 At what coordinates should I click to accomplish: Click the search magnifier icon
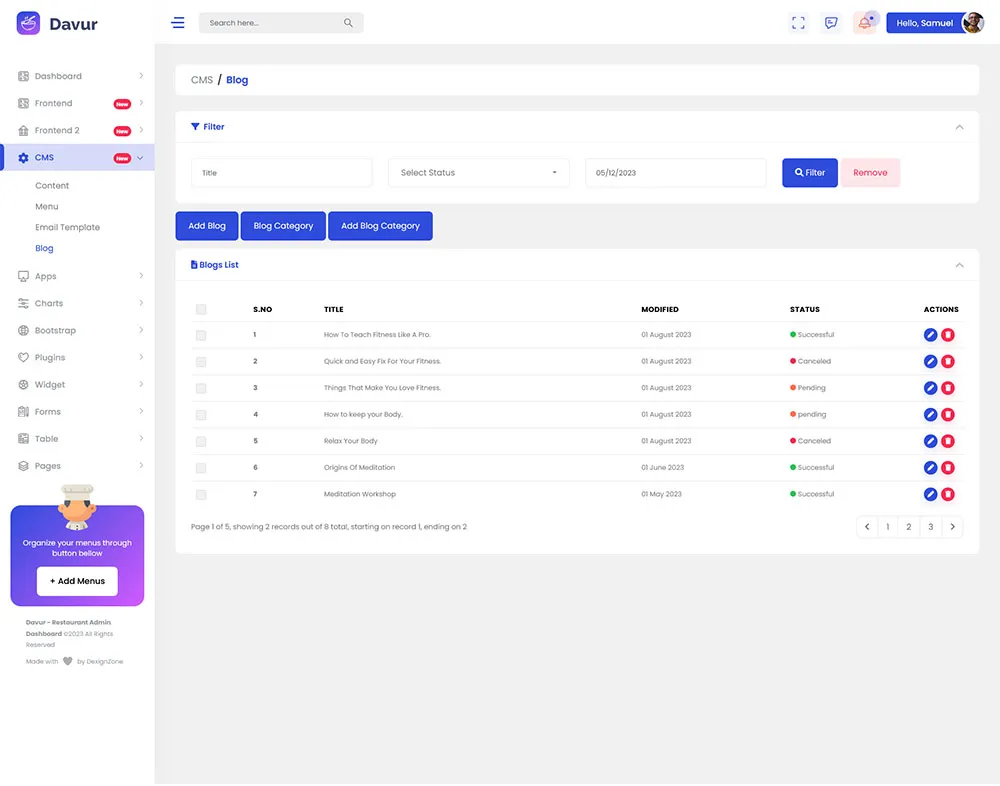click(x=348, y=23)
